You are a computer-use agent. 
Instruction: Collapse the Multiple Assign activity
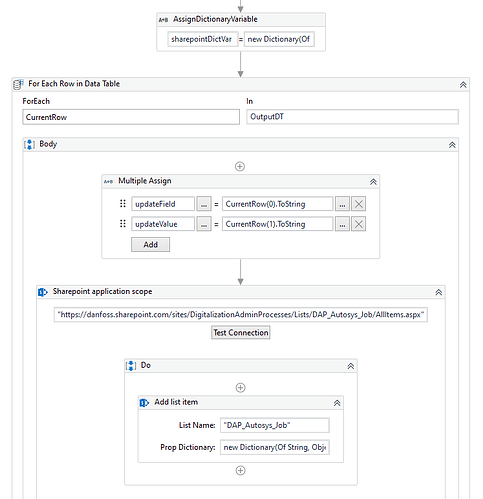pos(373,182)
